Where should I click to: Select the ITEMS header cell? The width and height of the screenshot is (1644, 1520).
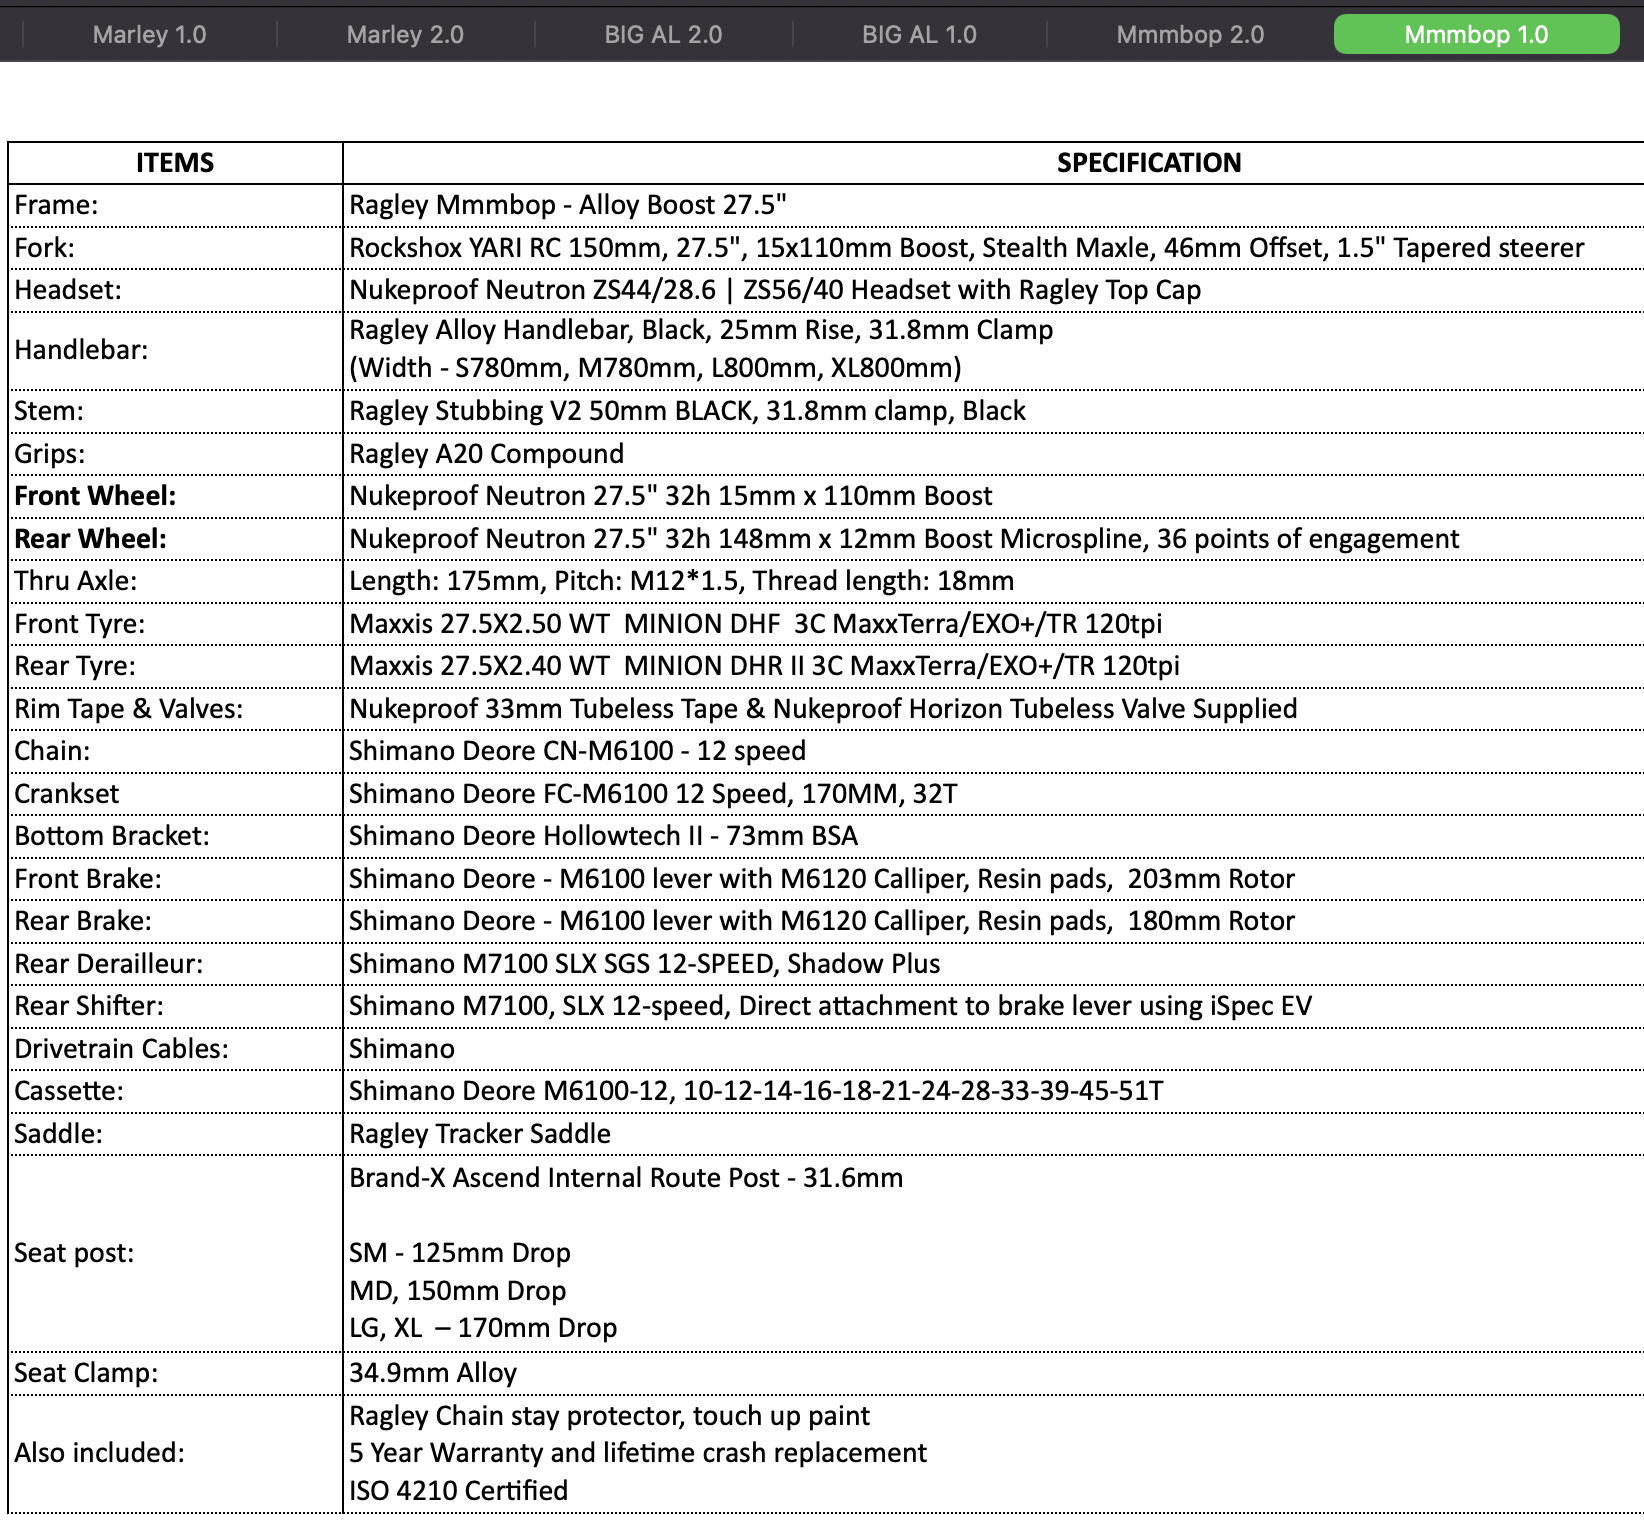coord(175,163)
